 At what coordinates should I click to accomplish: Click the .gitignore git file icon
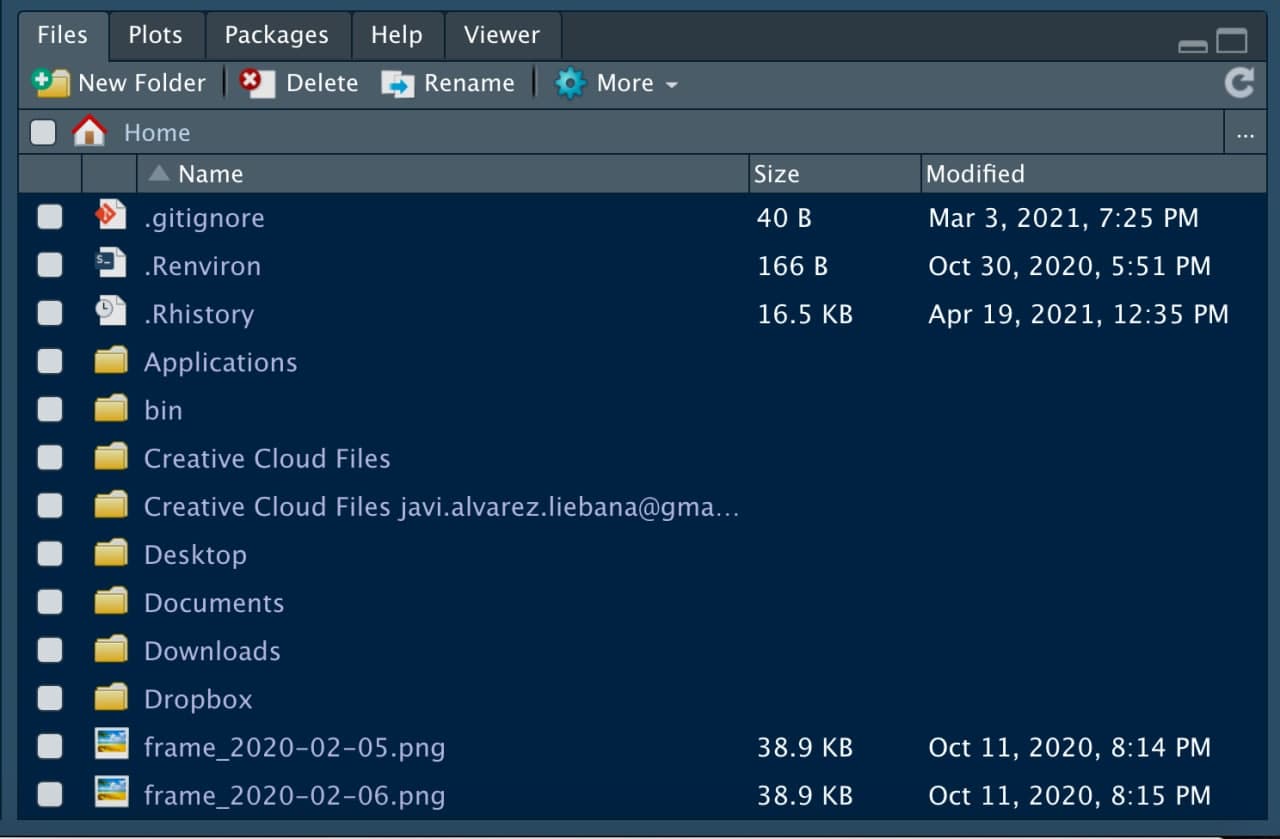pyautogui.click(x=110, y=217)
